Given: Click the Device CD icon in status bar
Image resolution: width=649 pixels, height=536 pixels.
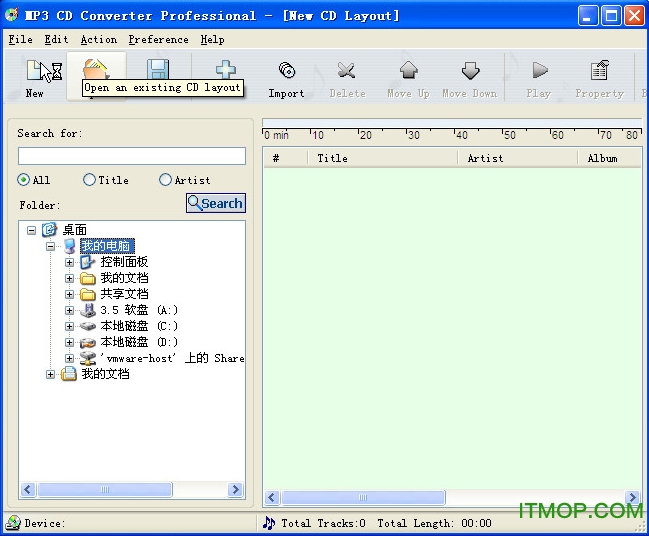Looking at the screenshot, I should pyautogui.click(x=14, y=523).
